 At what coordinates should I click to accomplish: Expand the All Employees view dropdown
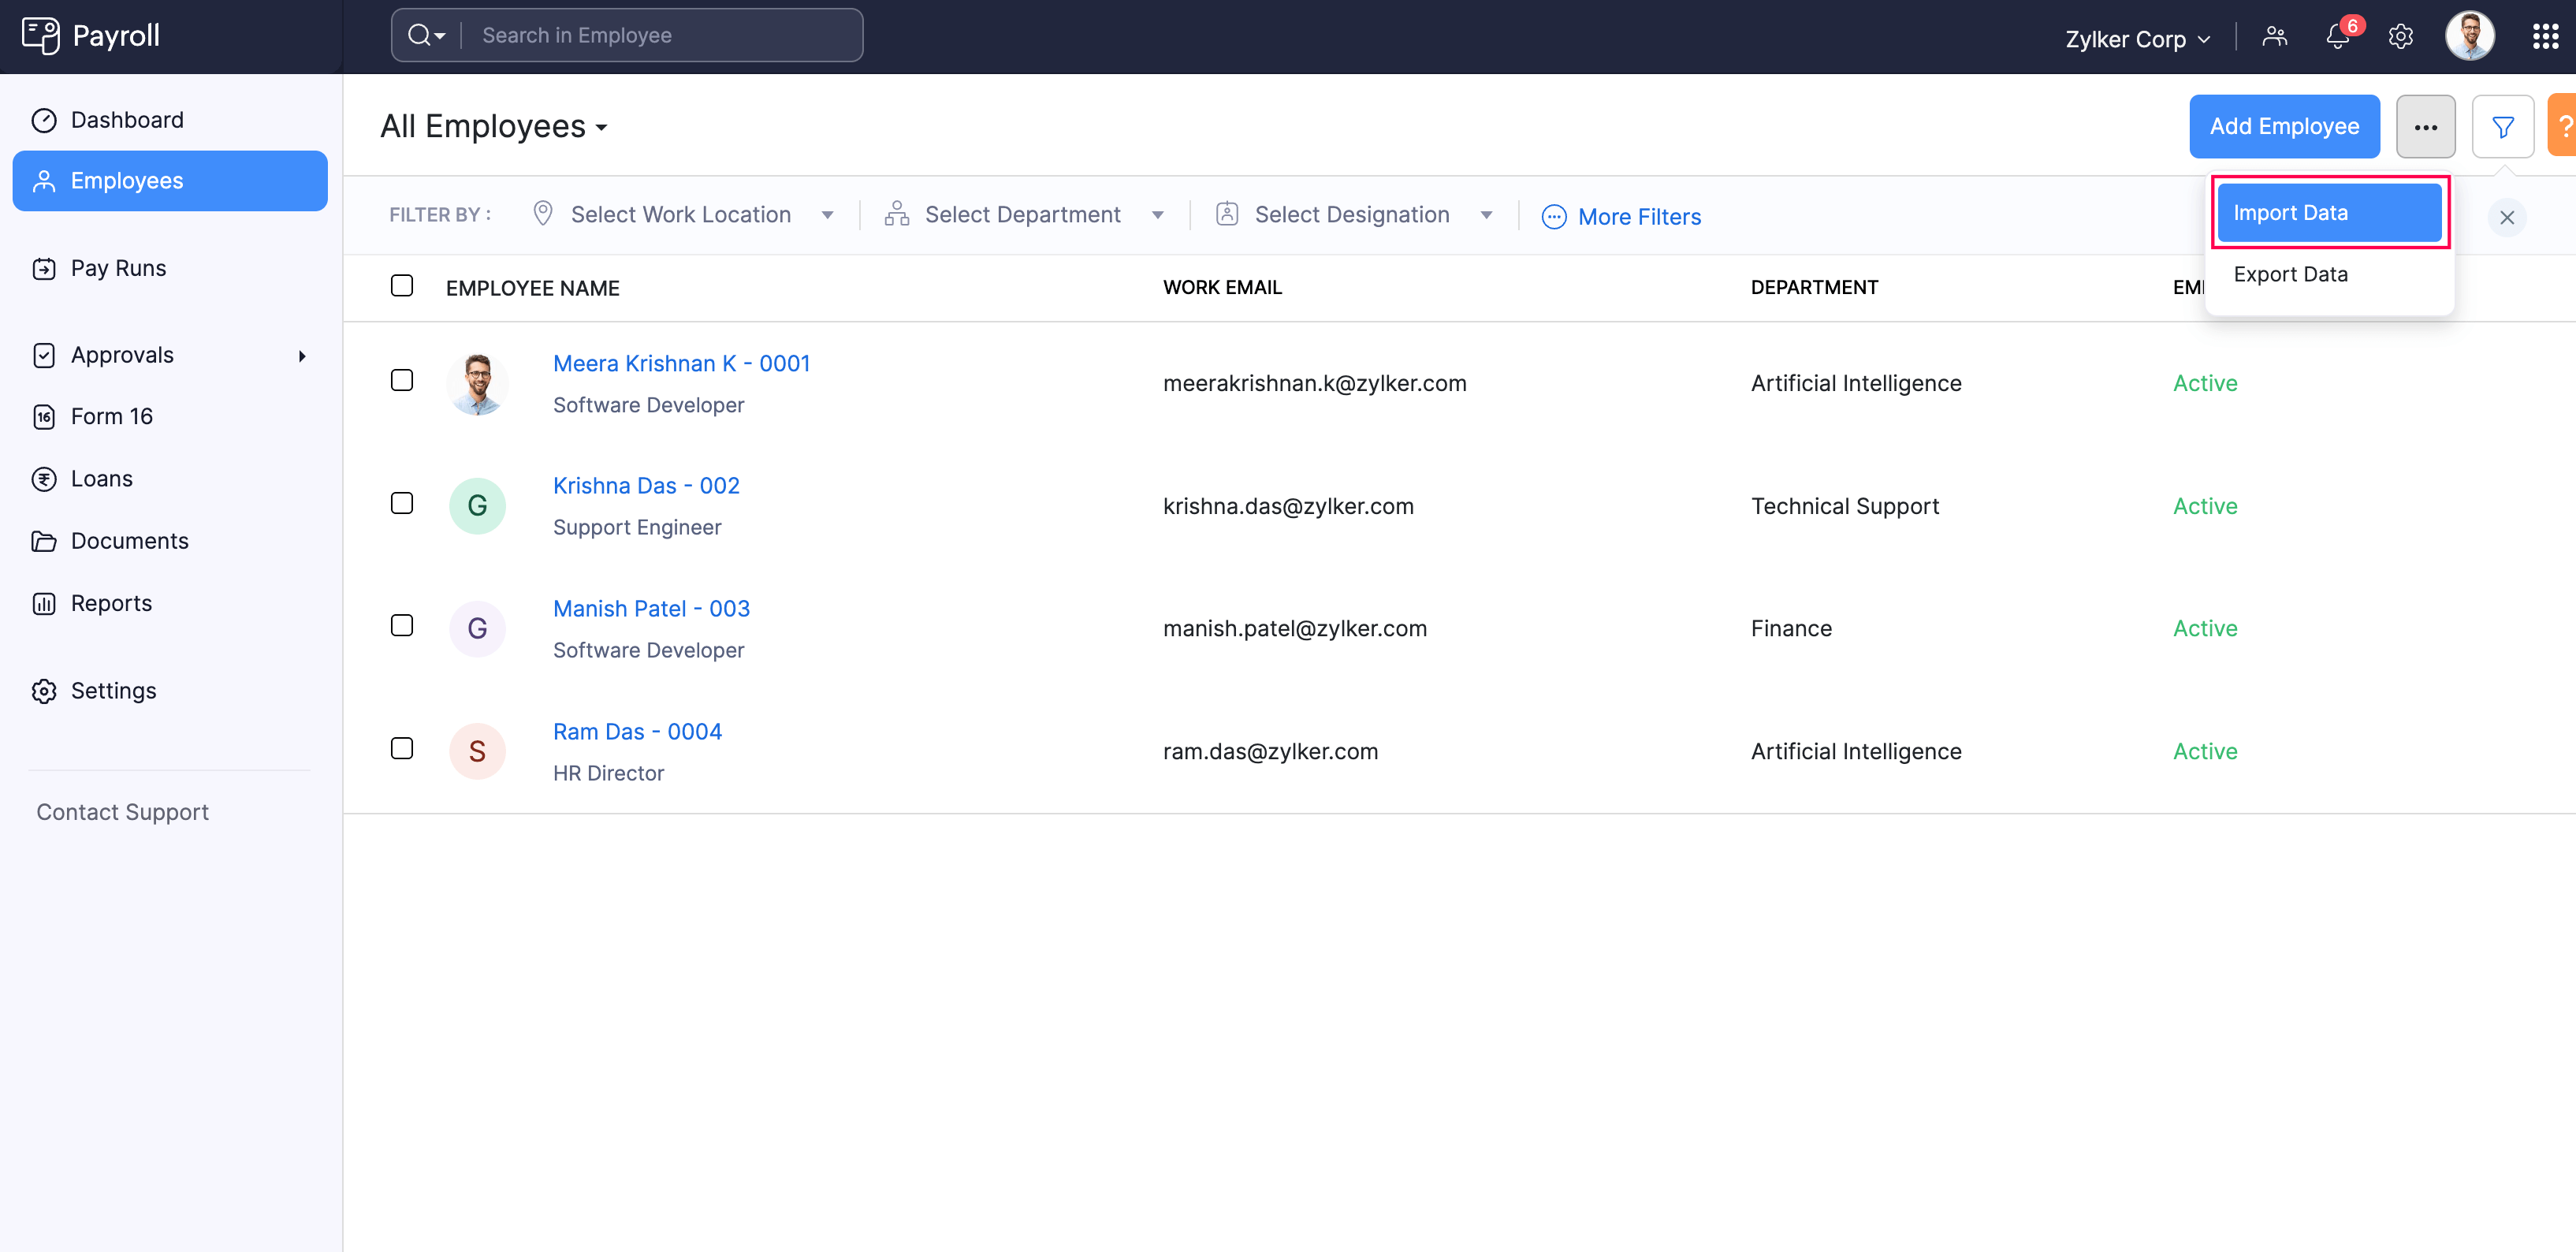tap(494, 127)
